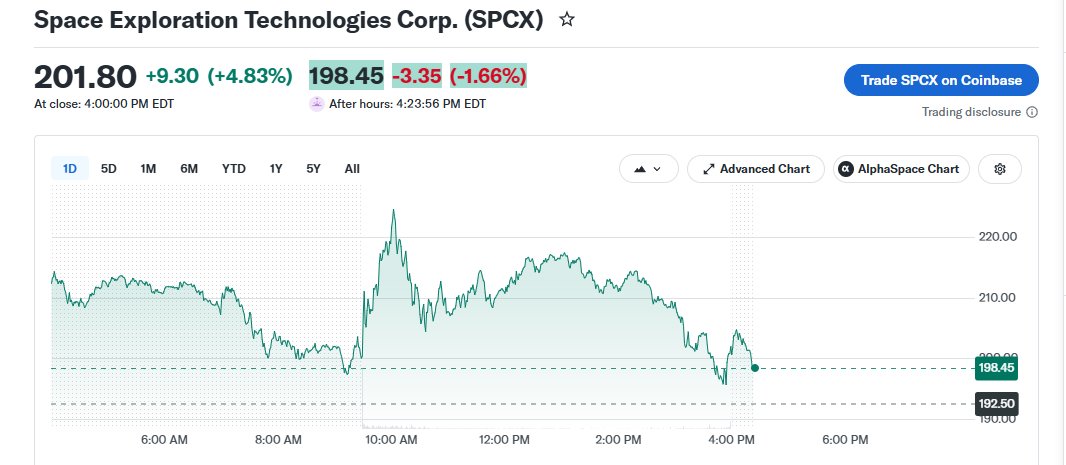View the 5Y chart range

[313, 169]
